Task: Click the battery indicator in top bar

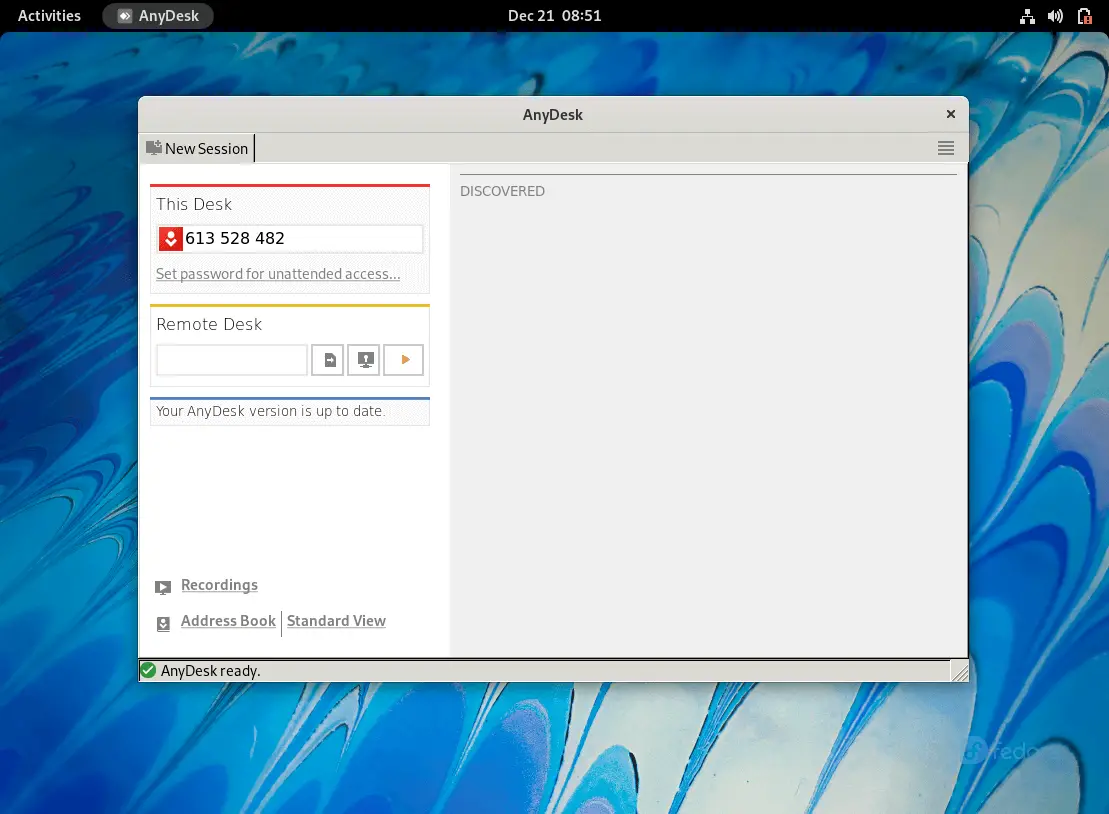Action: (x=1084, y=16)
